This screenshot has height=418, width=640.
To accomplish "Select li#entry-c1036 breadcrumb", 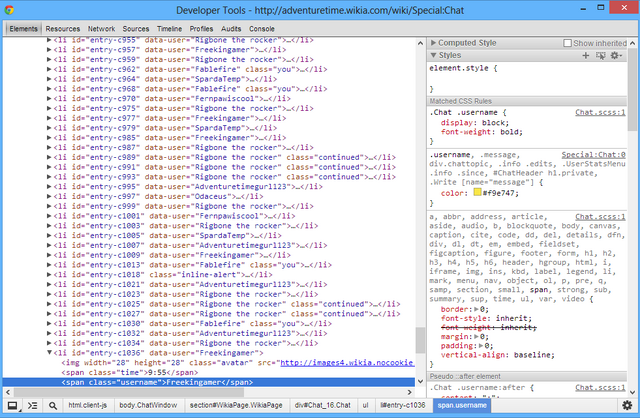I will (x=402, y=405).
